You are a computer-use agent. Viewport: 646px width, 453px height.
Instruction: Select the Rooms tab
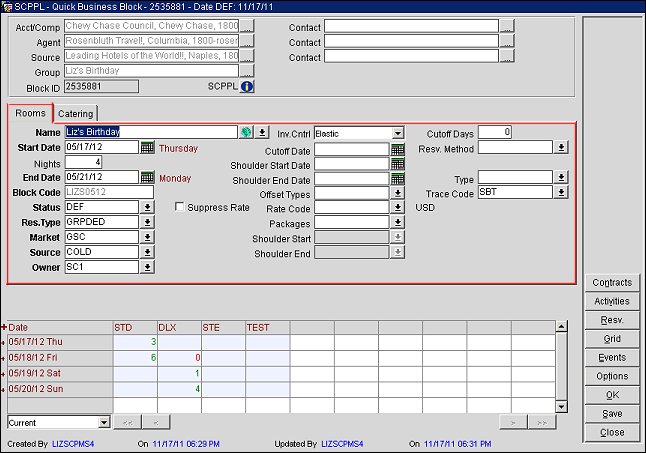point(30,113)
